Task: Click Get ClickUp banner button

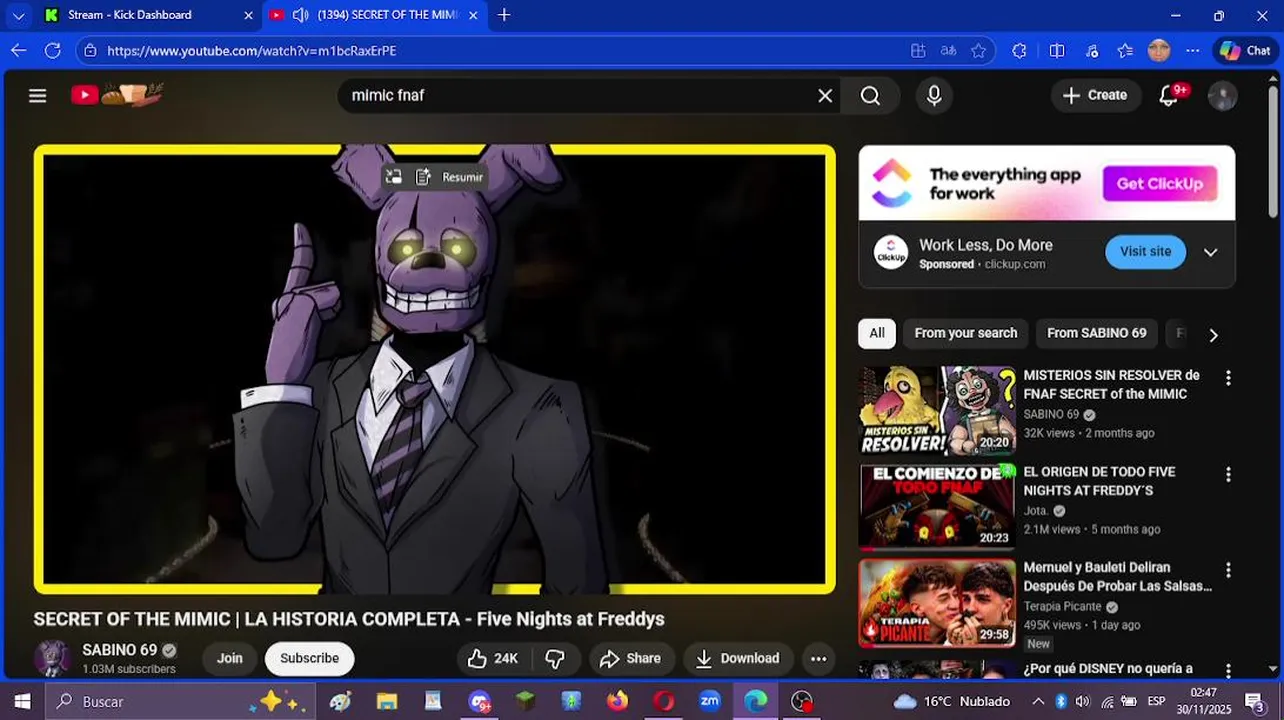Action: click(x=1159, y=184)
